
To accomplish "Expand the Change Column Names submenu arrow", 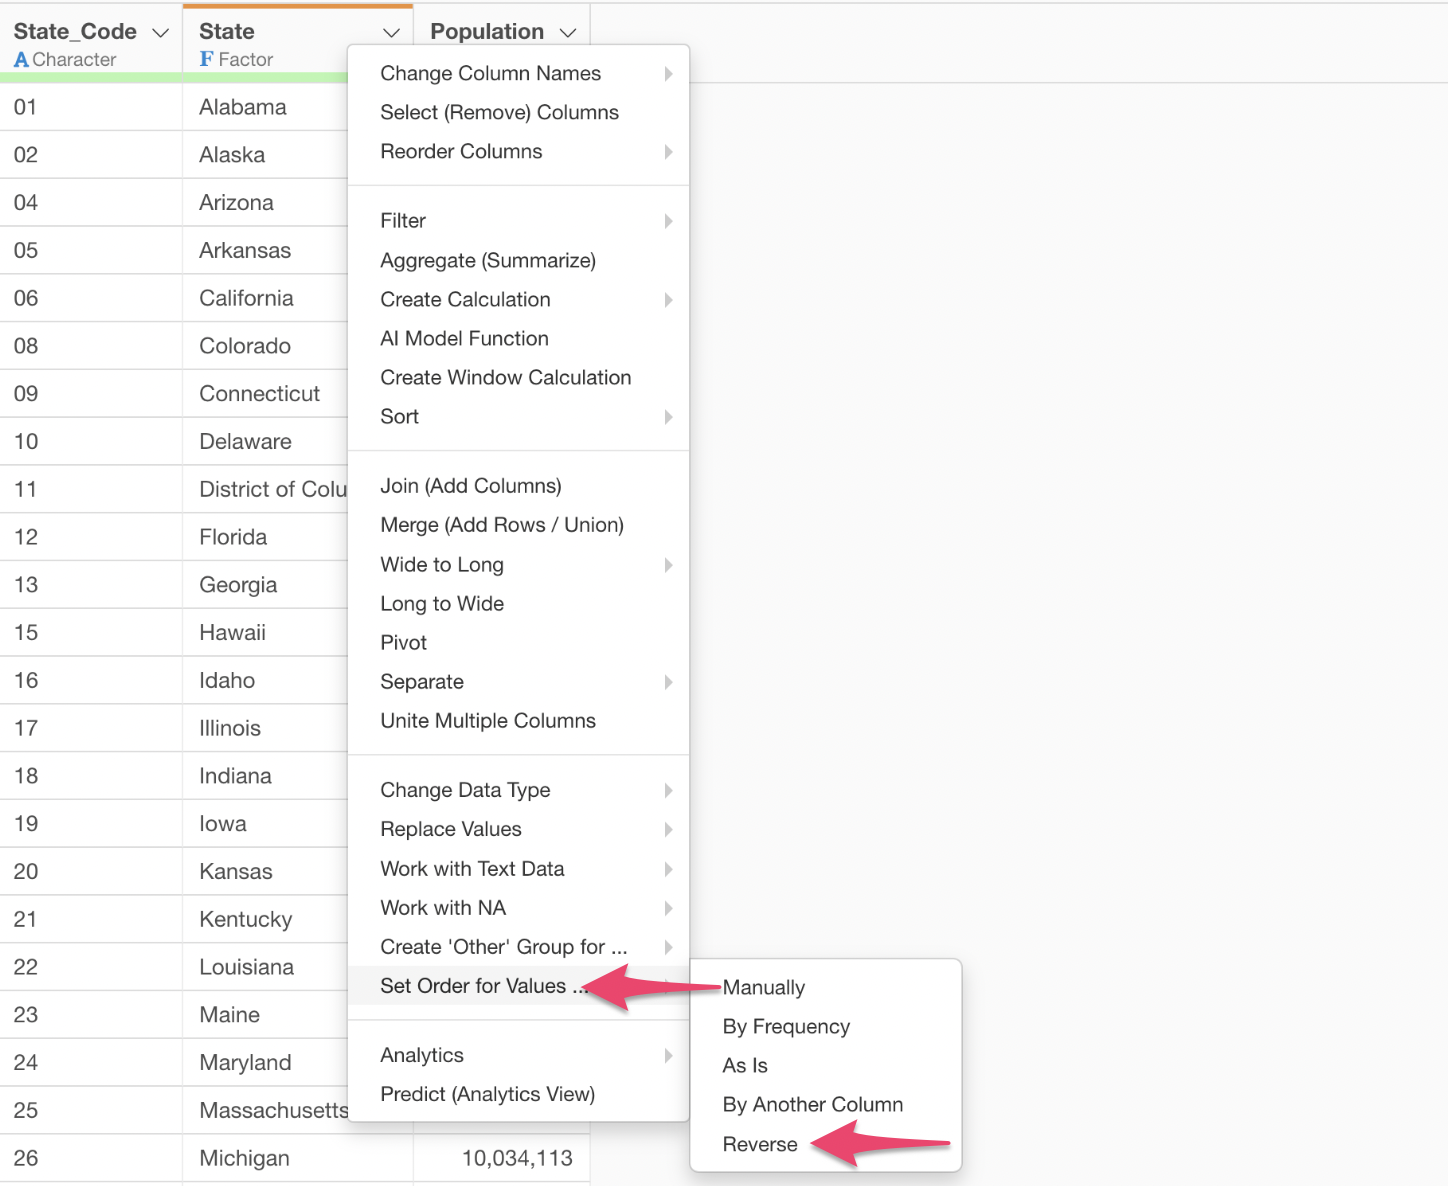I will (x=668, y=74).
